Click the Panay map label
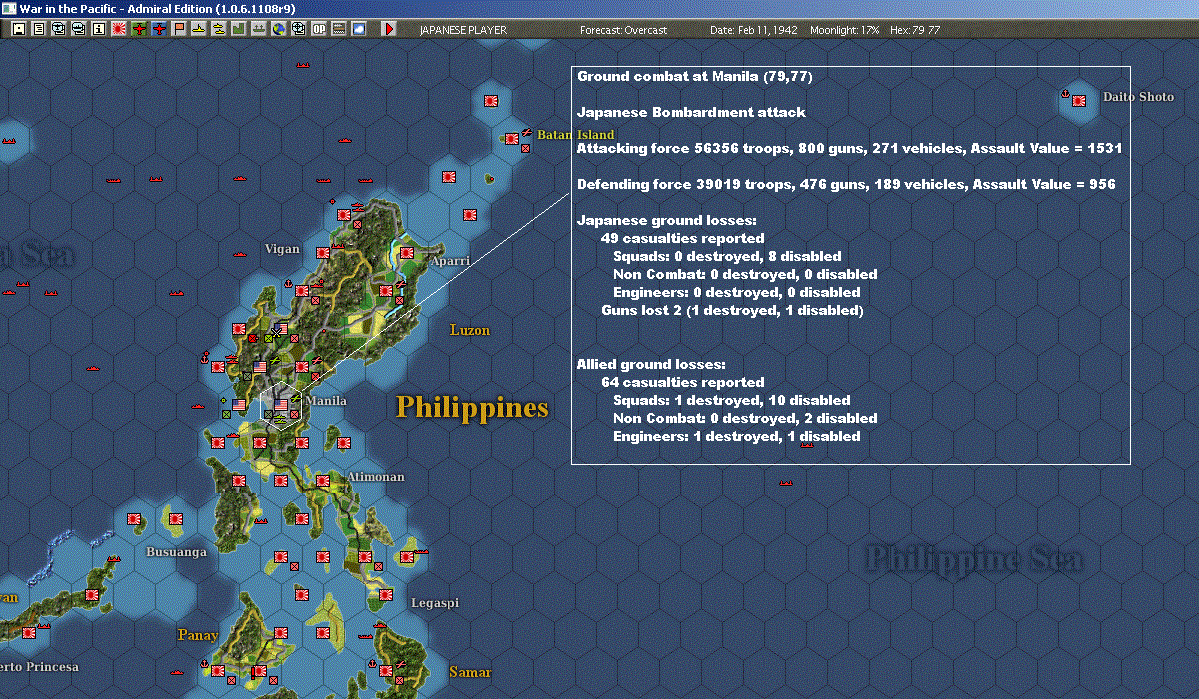Screen dimensions: 1199x699 (198, 635)
